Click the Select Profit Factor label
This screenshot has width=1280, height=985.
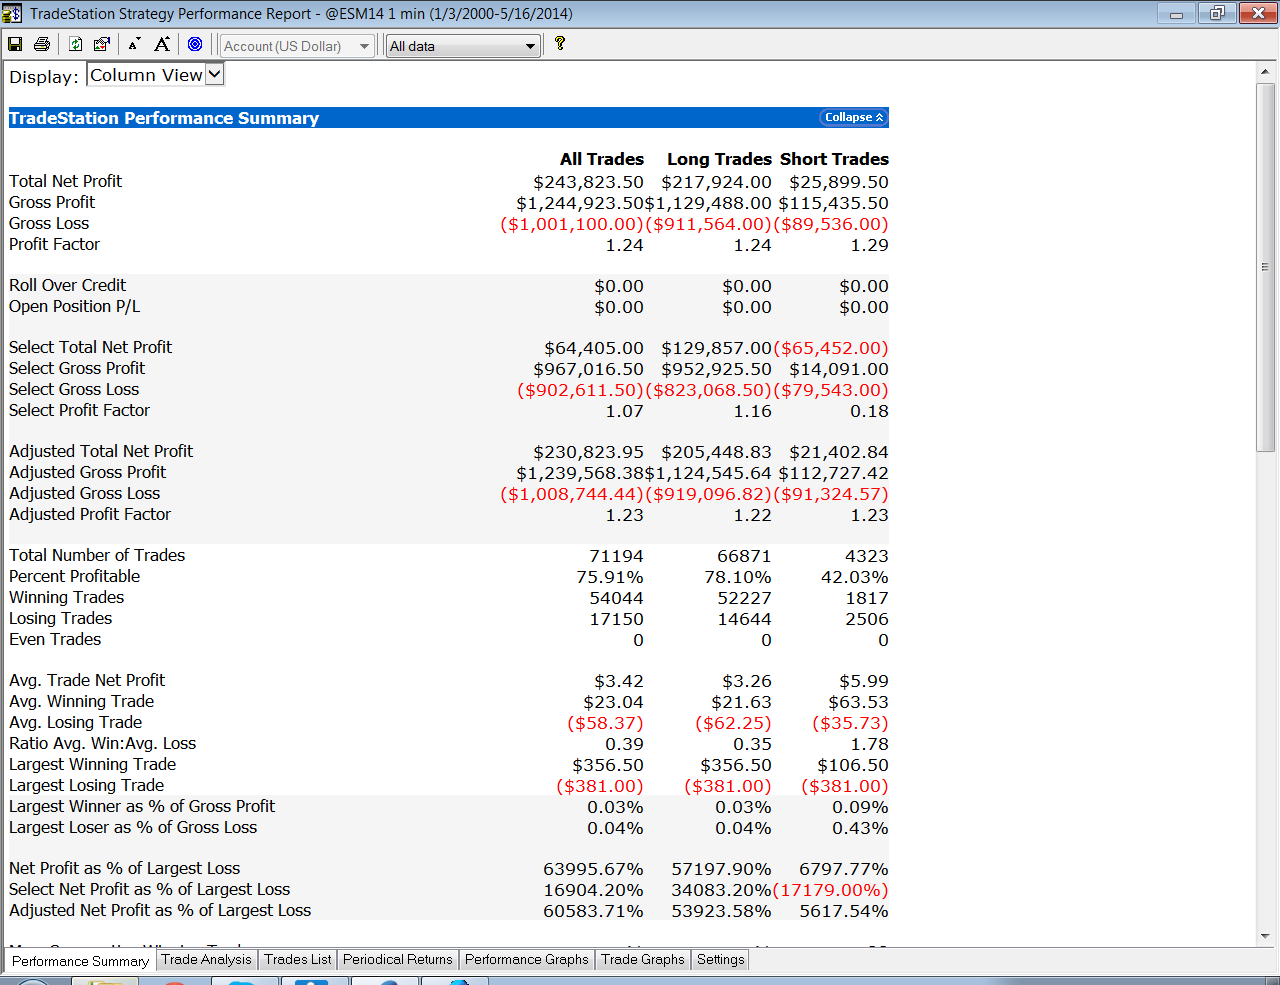click(x=80, y=410)
